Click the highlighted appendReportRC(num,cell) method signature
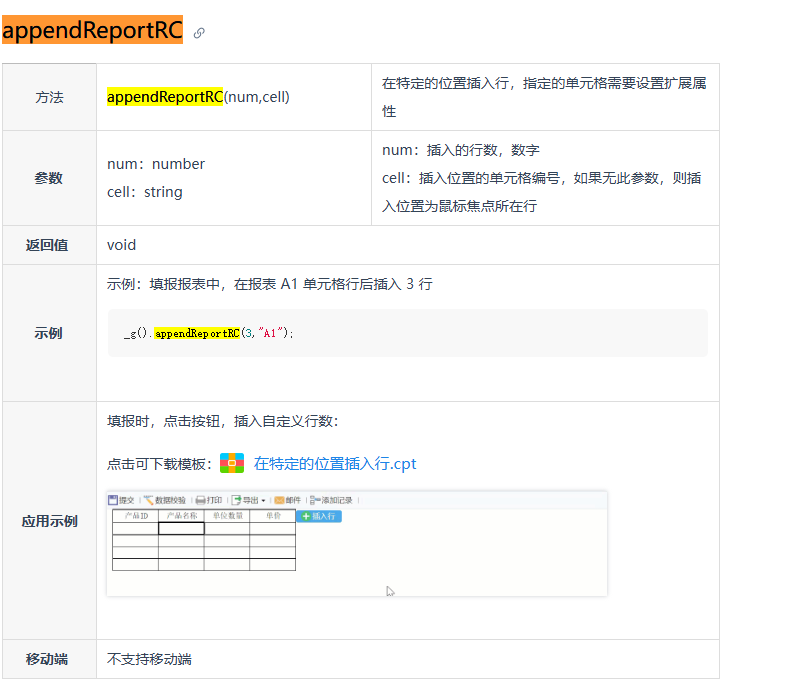The width and height of the screenshot is (794, 699). click(198, 97)
